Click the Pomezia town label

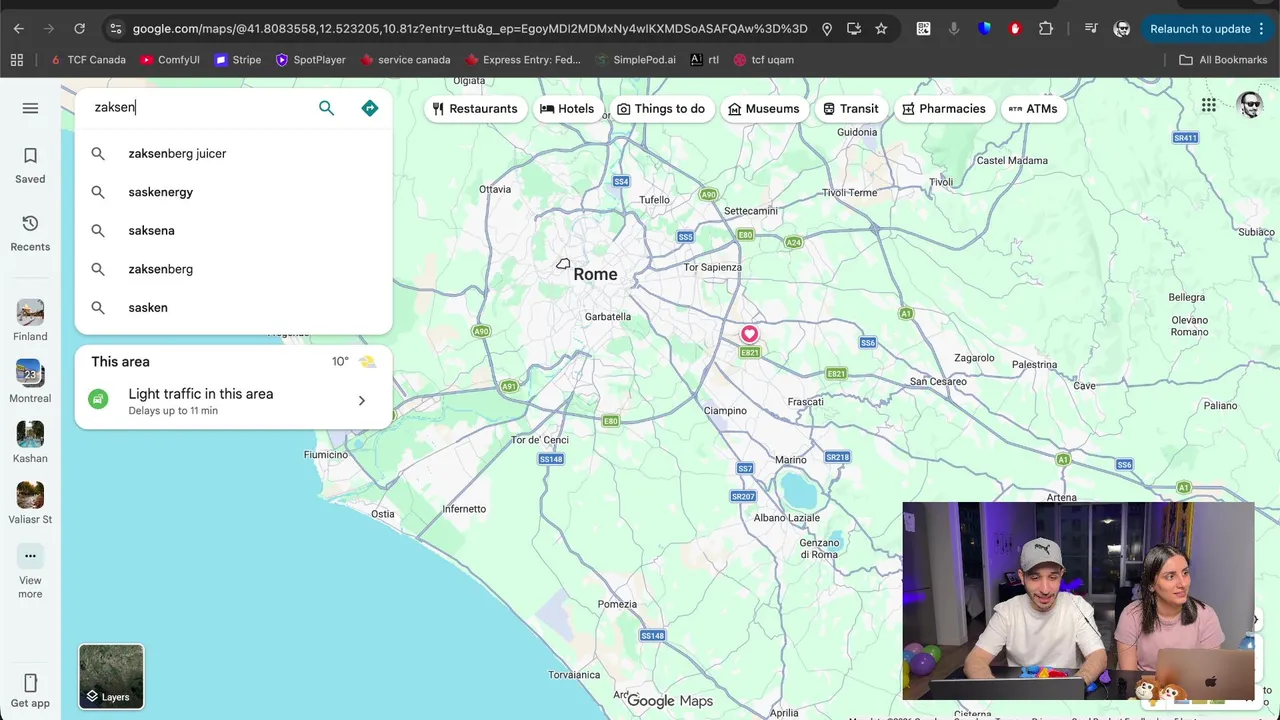[617, 604]
